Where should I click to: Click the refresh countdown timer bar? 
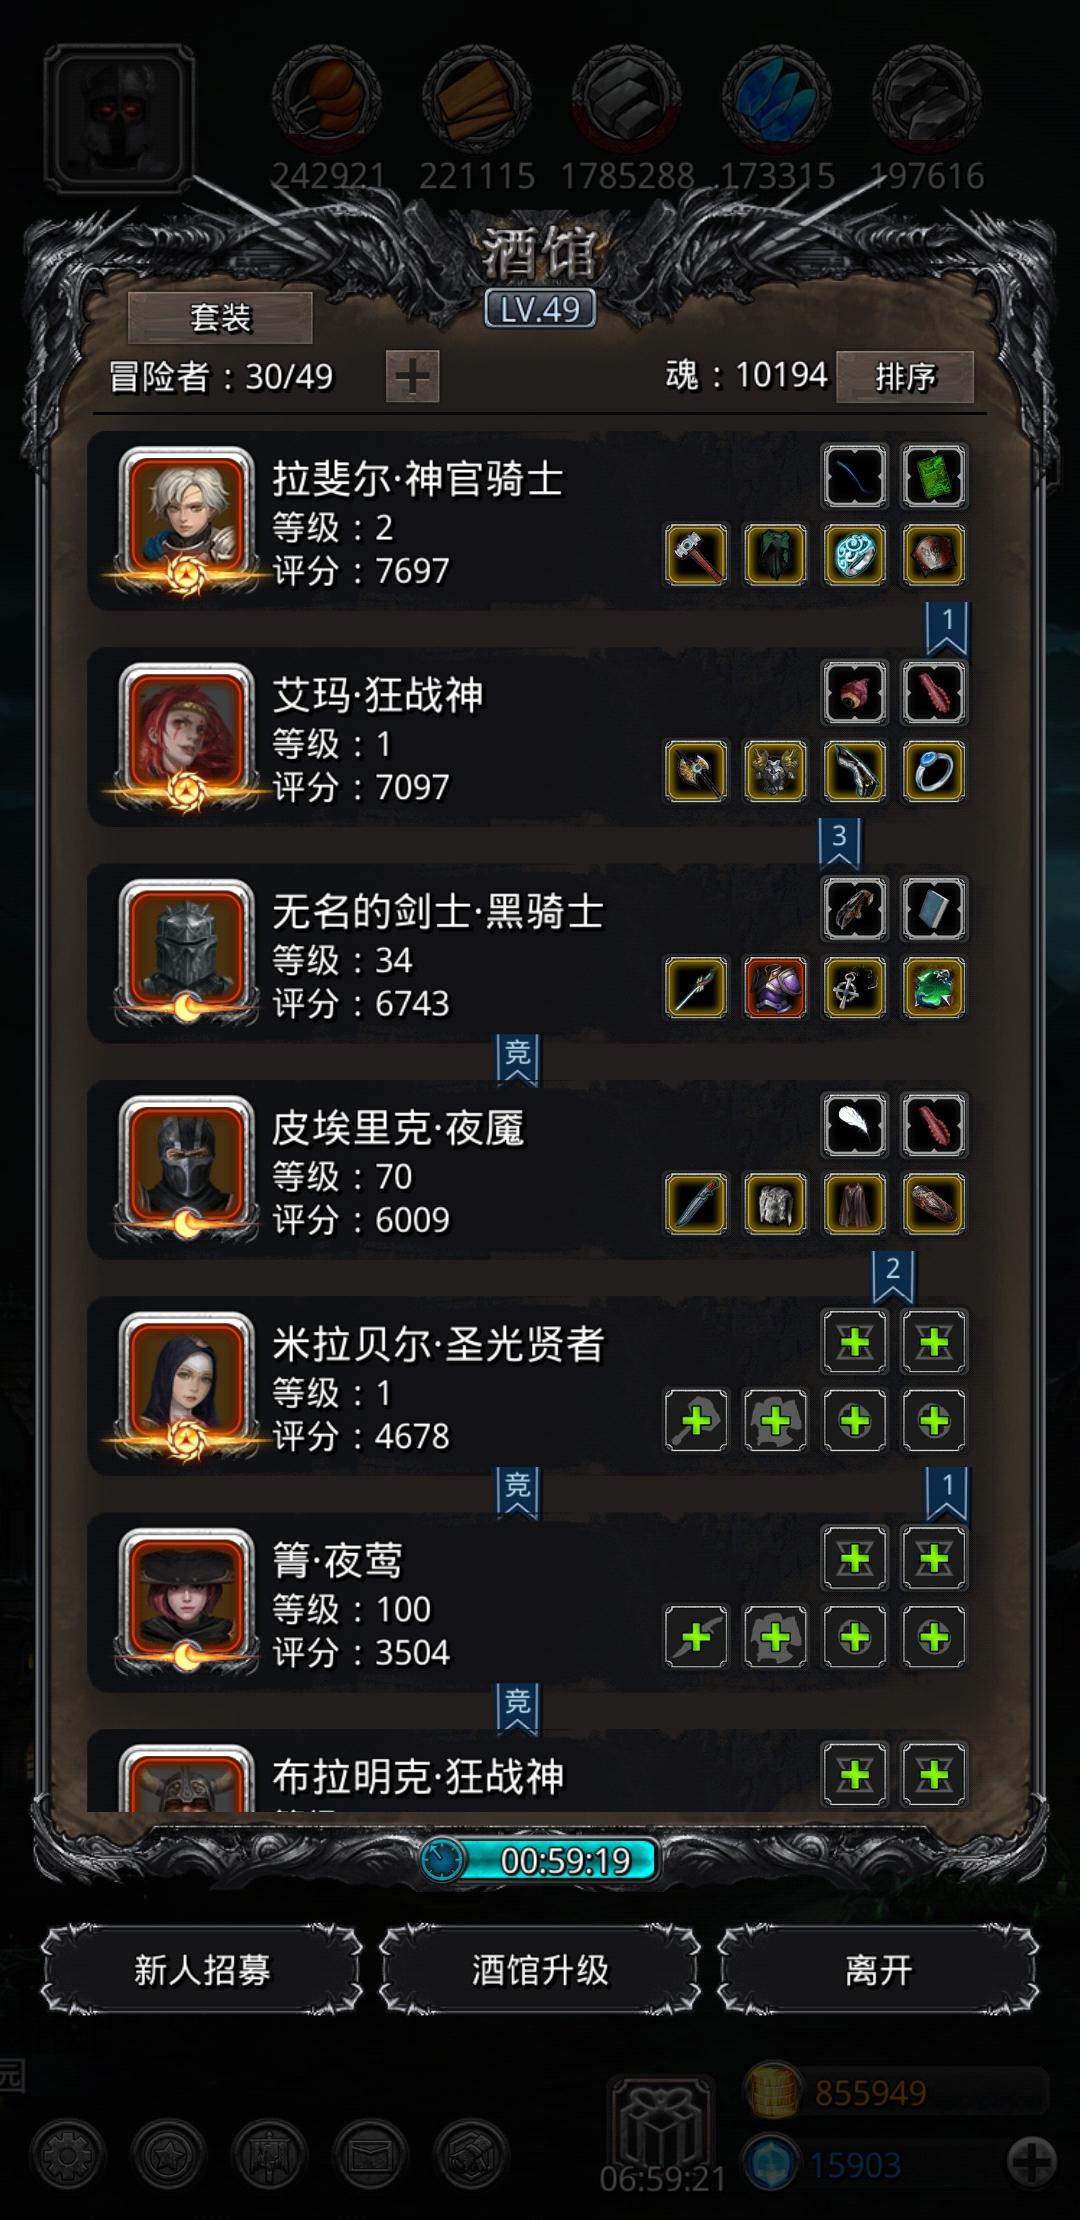point(540,1860)
